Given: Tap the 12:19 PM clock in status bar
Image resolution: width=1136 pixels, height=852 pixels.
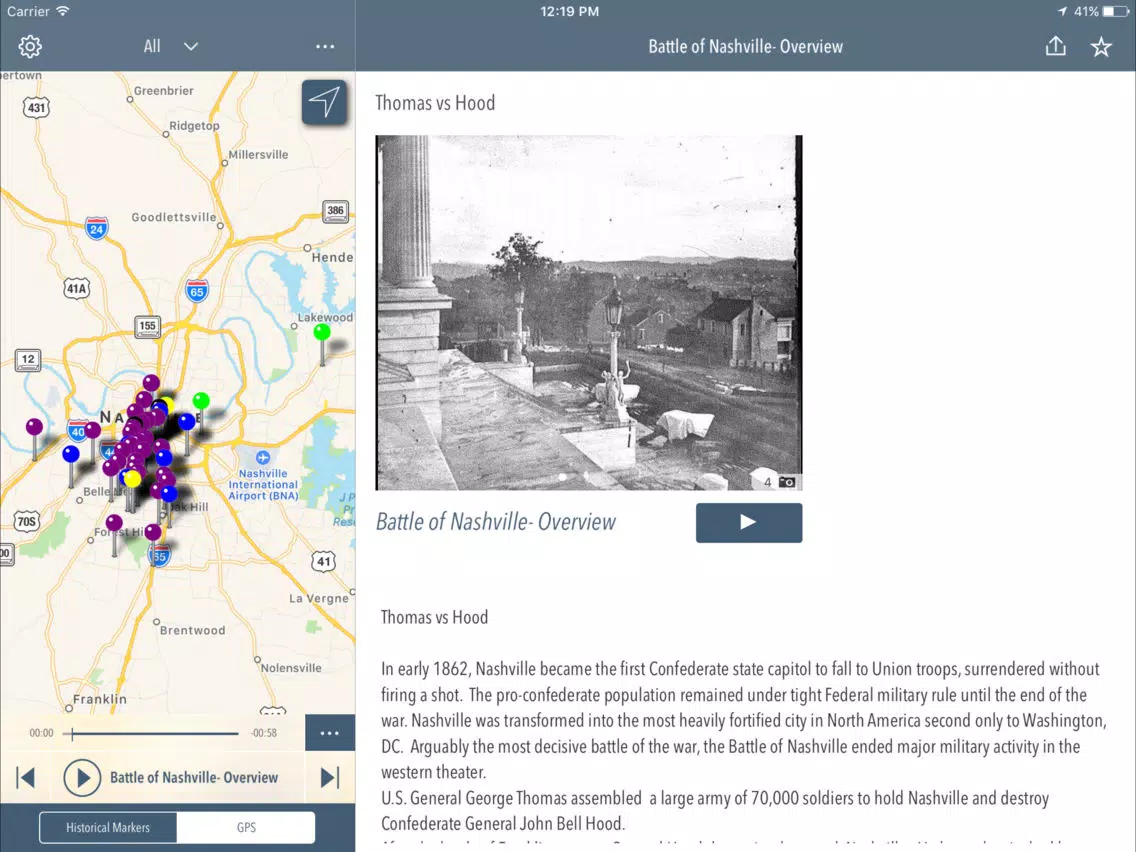Looking at the screenshot, I should [569, 12].
